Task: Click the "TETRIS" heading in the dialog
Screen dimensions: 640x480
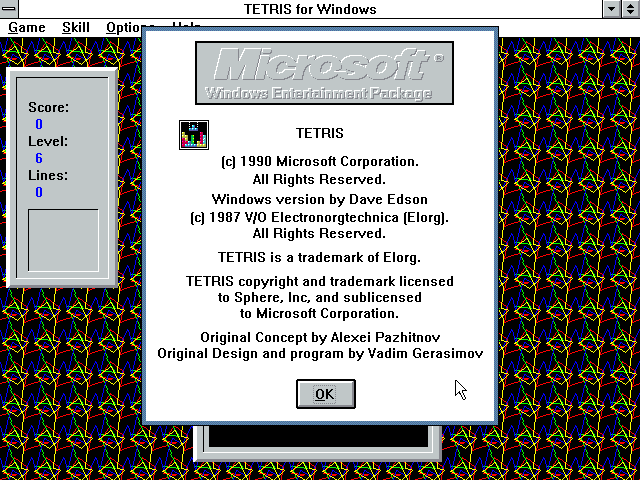Action: click(x=320, y=133)
